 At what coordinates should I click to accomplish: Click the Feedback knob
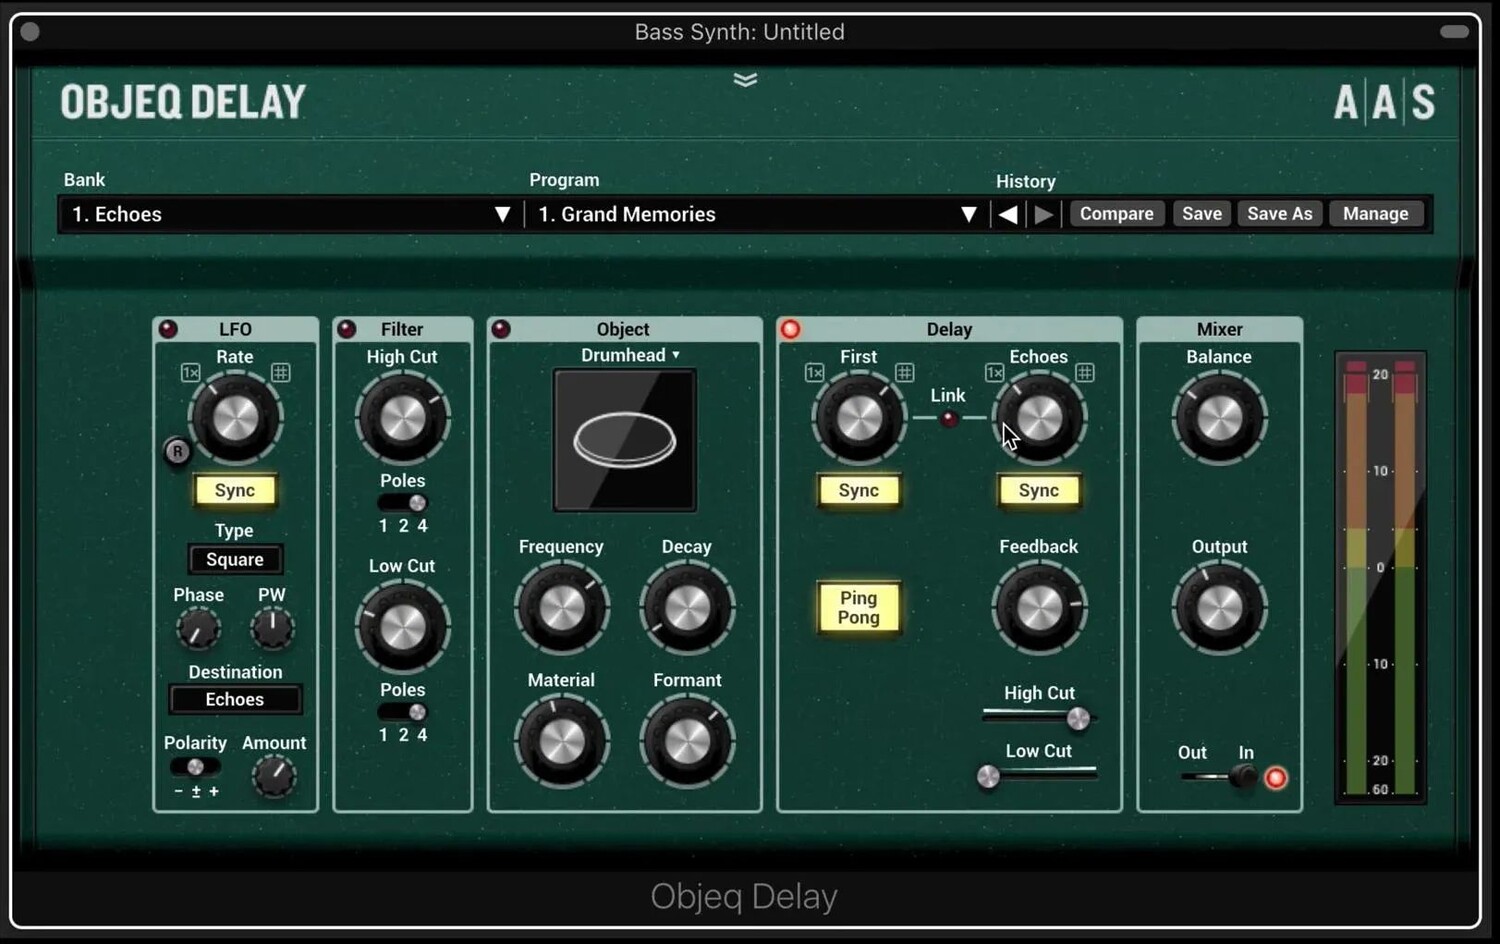click(1039, 607)
